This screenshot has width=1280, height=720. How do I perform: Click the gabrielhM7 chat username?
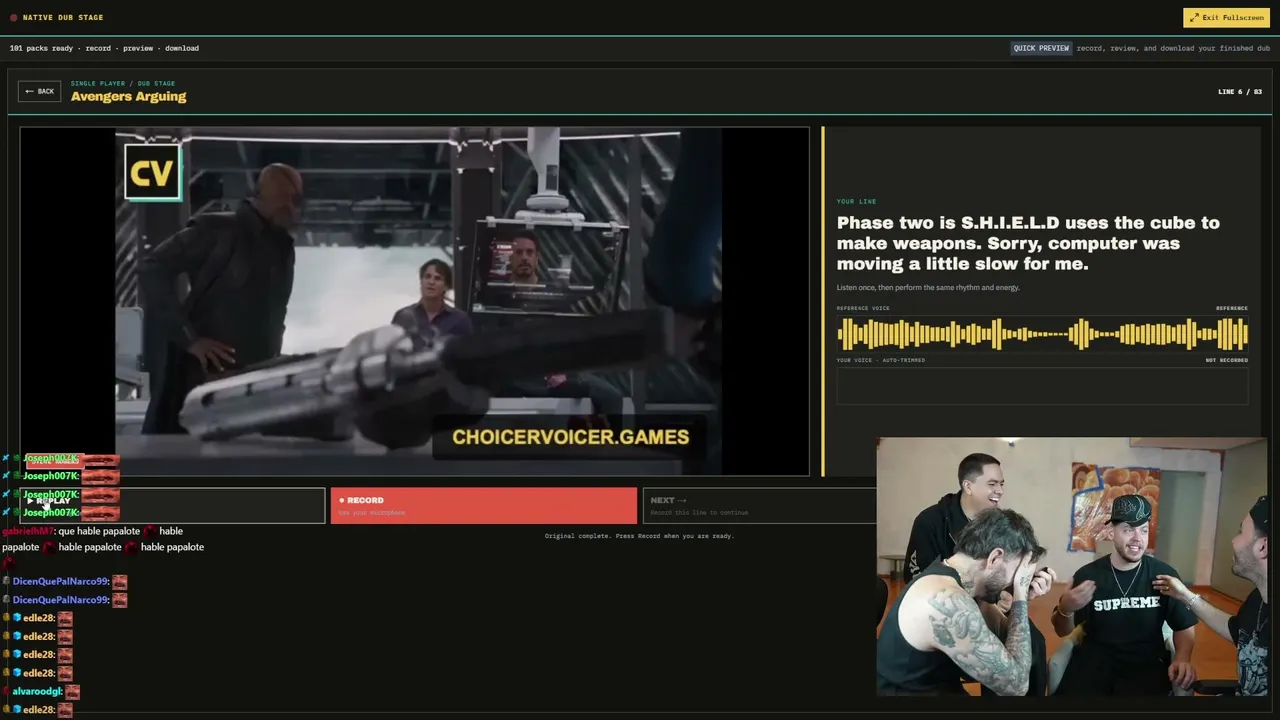pos(28,531)
